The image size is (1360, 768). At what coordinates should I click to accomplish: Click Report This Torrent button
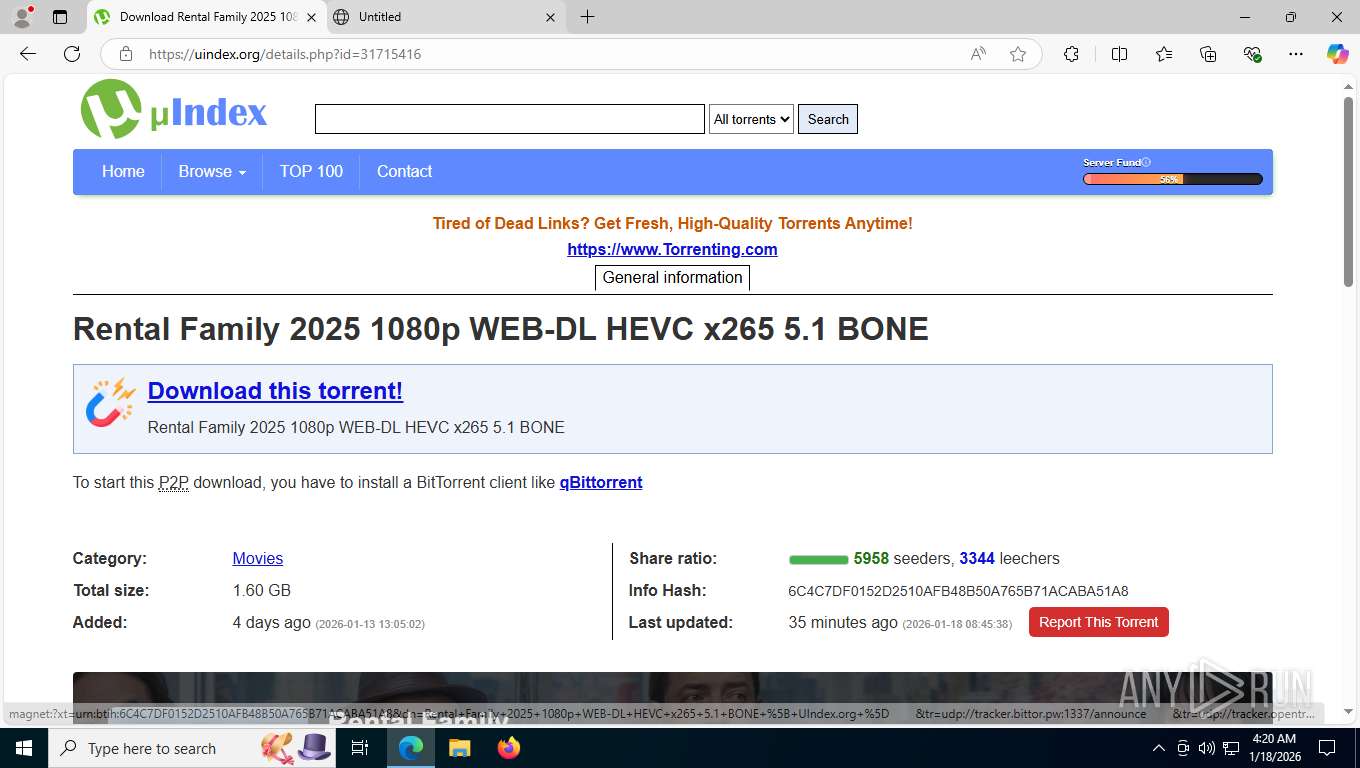pos(1098,622)
